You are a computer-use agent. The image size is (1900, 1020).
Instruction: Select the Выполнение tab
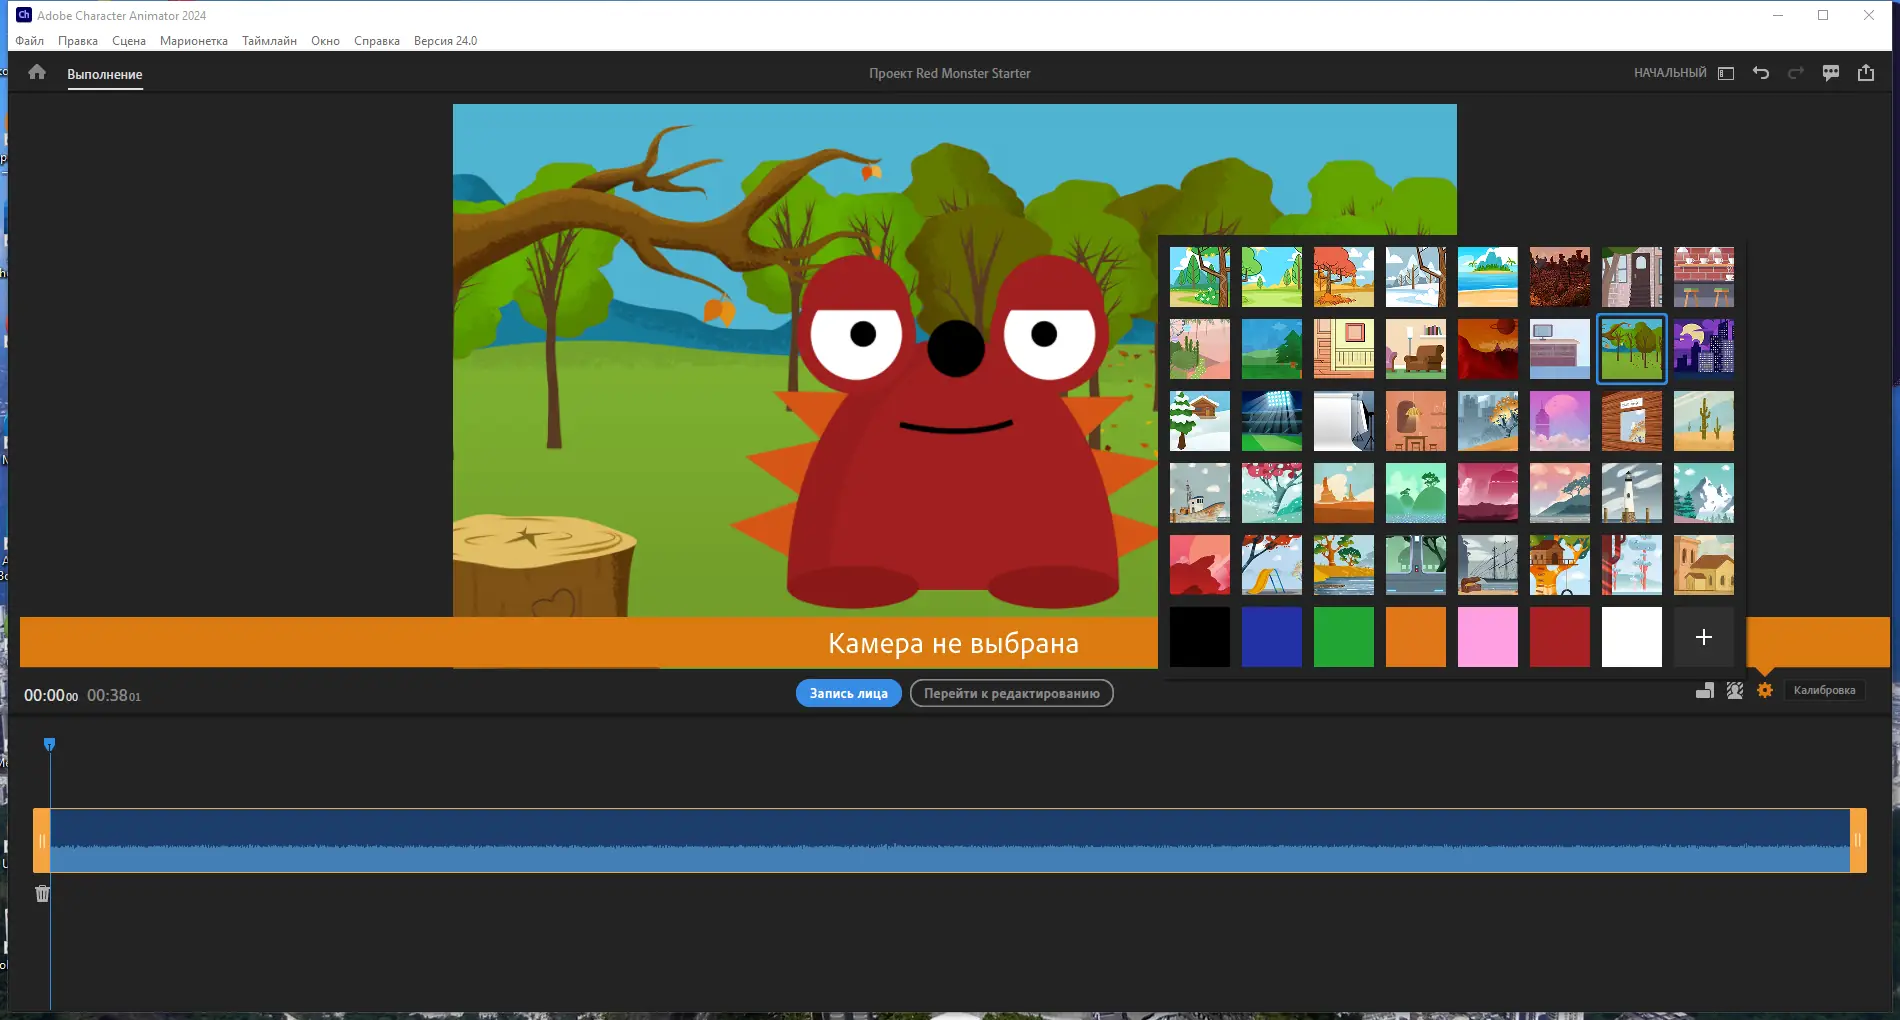[x=105, y=74]
